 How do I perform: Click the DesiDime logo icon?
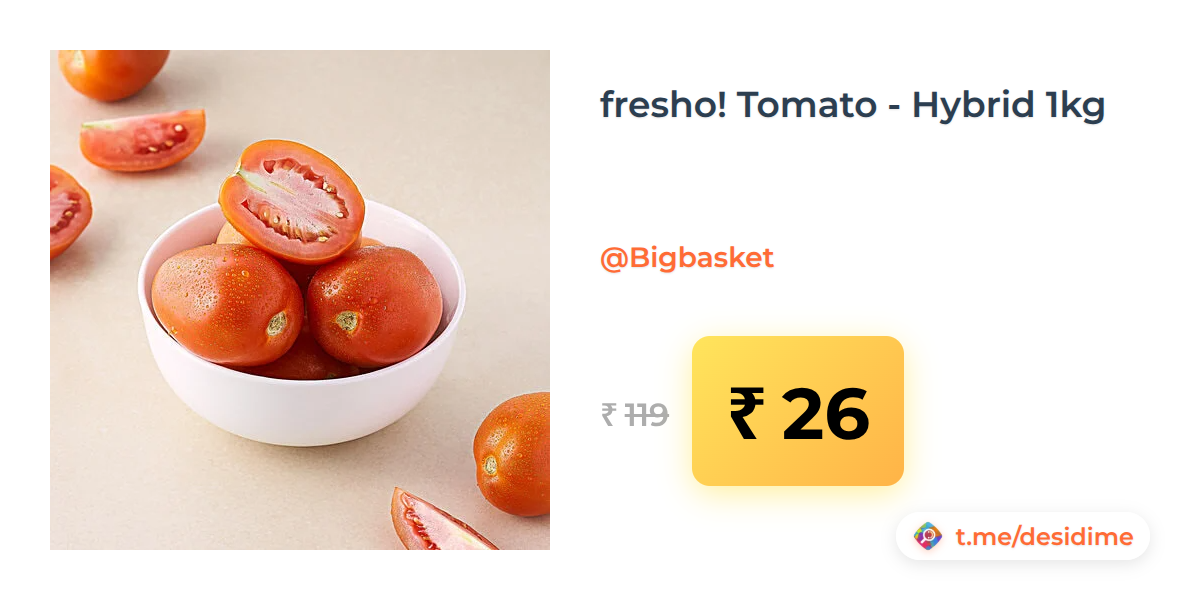[928, 537]
